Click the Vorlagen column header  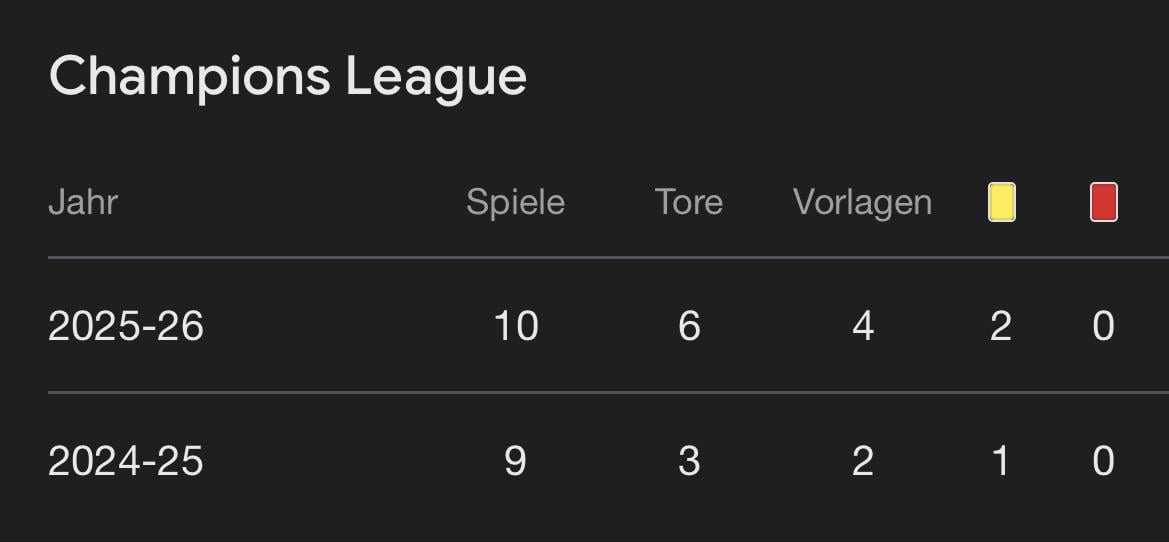pyautogui.click(x=862, y=202)
